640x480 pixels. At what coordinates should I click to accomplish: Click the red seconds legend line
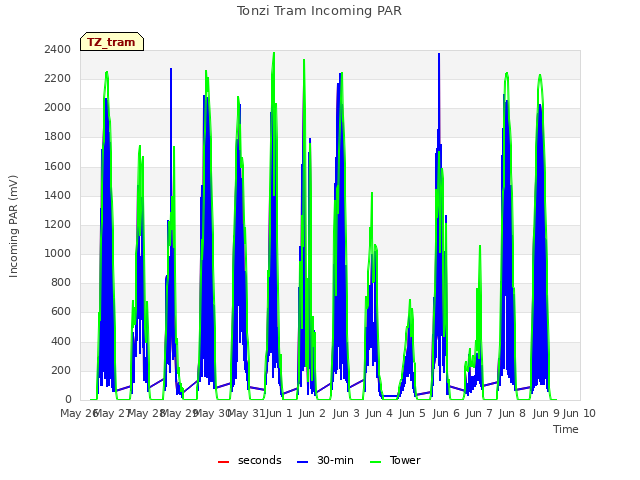[224, 462]
